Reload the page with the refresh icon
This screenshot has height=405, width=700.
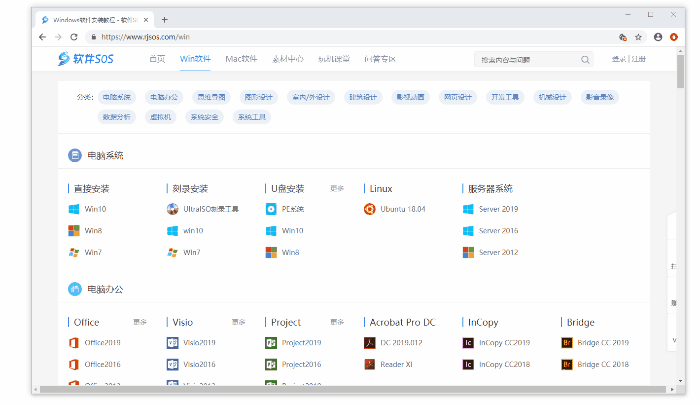click(74, 37)
